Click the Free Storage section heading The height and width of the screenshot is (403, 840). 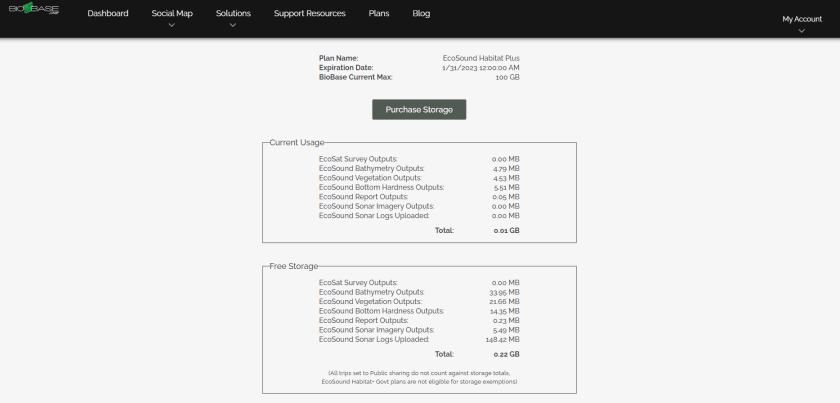(x=294, y=266)
